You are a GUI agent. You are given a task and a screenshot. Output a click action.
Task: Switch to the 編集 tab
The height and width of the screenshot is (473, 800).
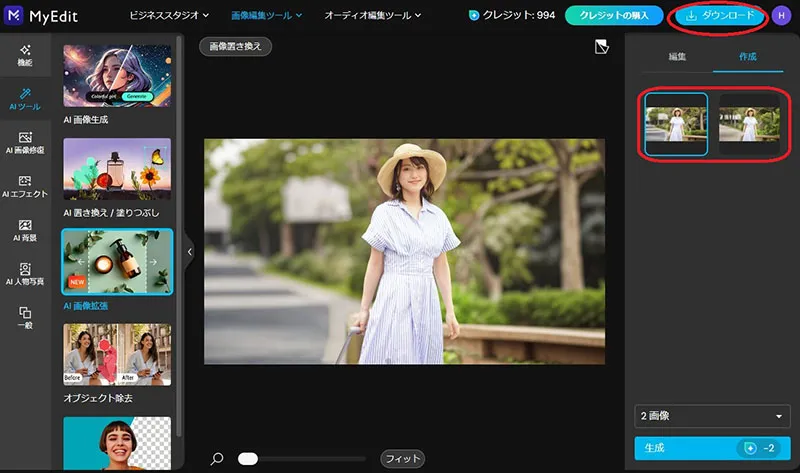click(678, 56)
